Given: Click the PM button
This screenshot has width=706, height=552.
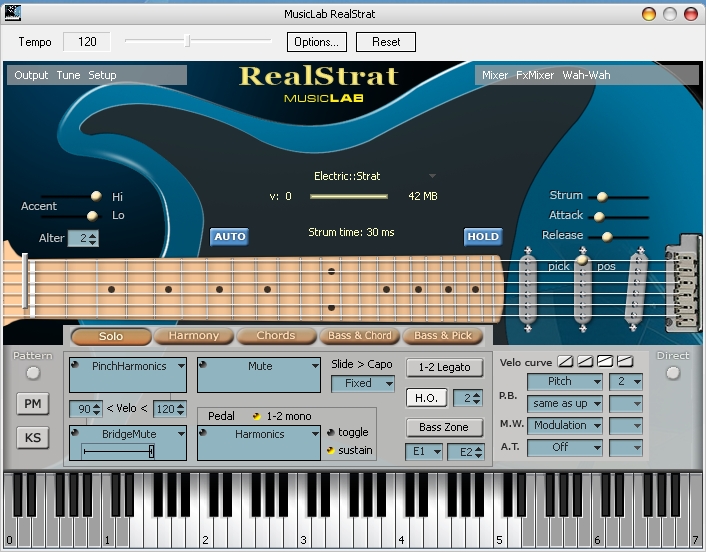Looking at the screenshot, I should click(x=32, y=404).
